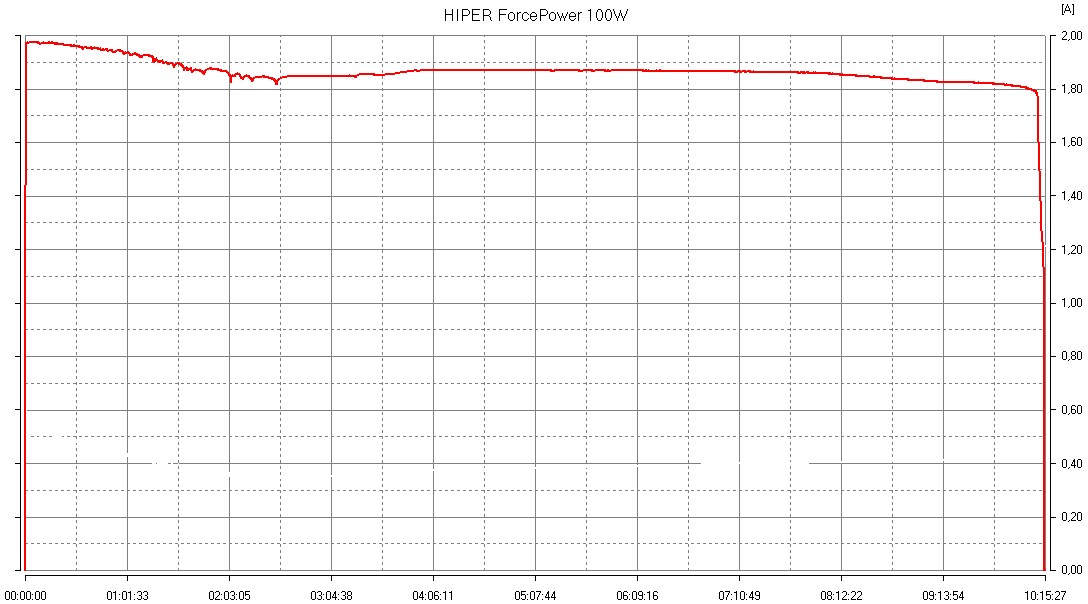Click the 07:10:49 time label
The width and height of the screenshot is (1088, 604).
[x=740, y=596]
